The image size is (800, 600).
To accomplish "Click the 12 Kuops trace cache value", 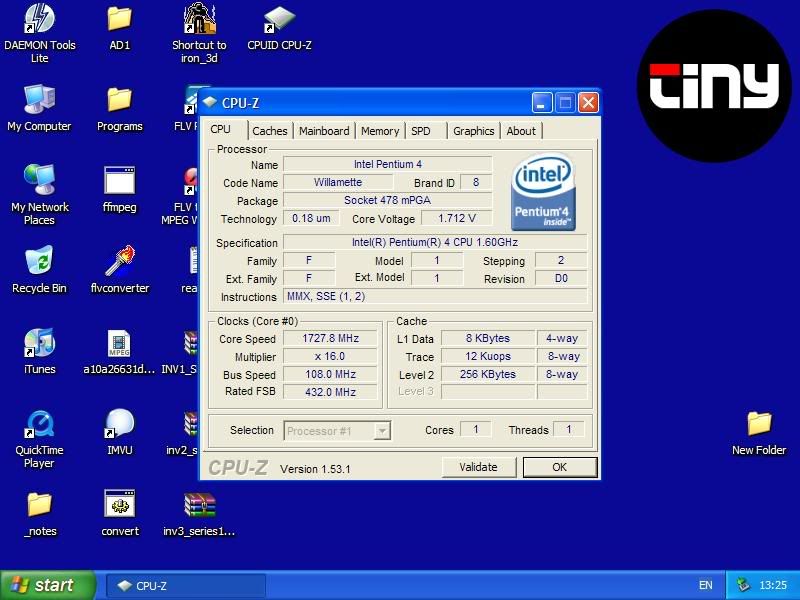I will click(488, 356).
